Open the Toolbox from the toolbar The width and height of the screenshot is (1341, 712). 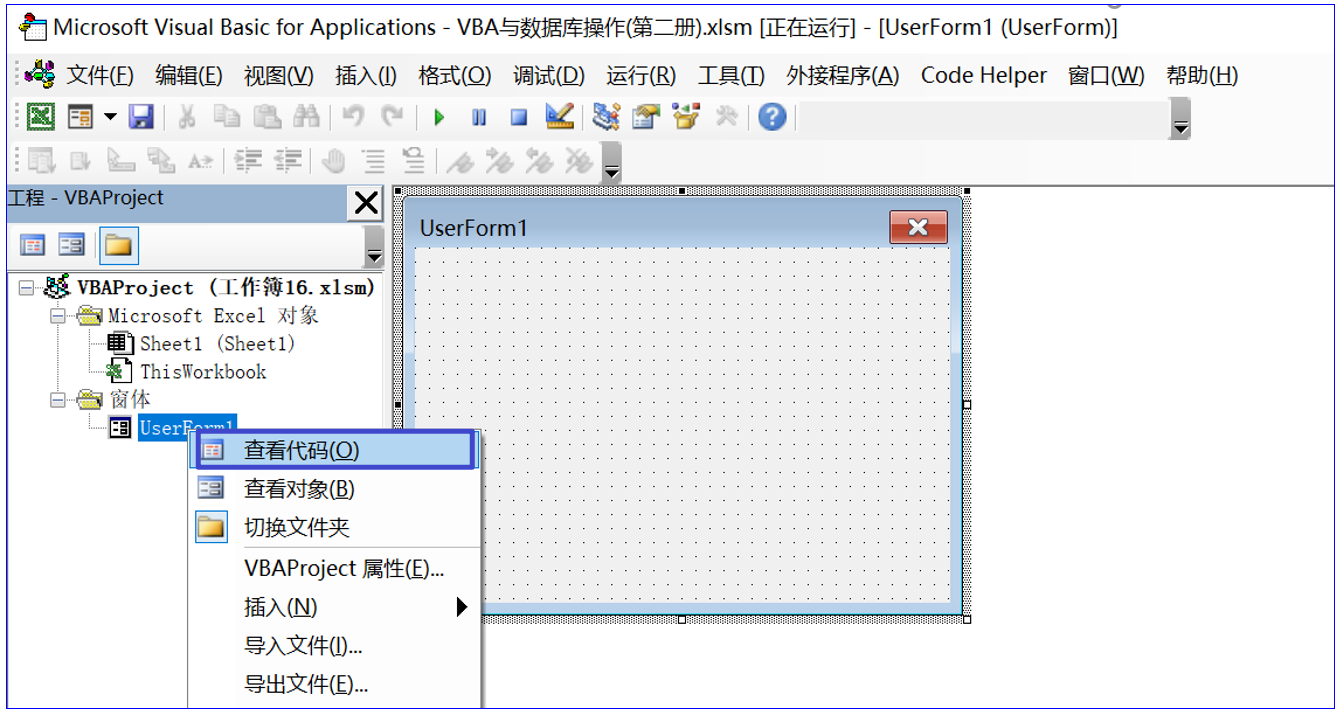[x=685, y=117]
